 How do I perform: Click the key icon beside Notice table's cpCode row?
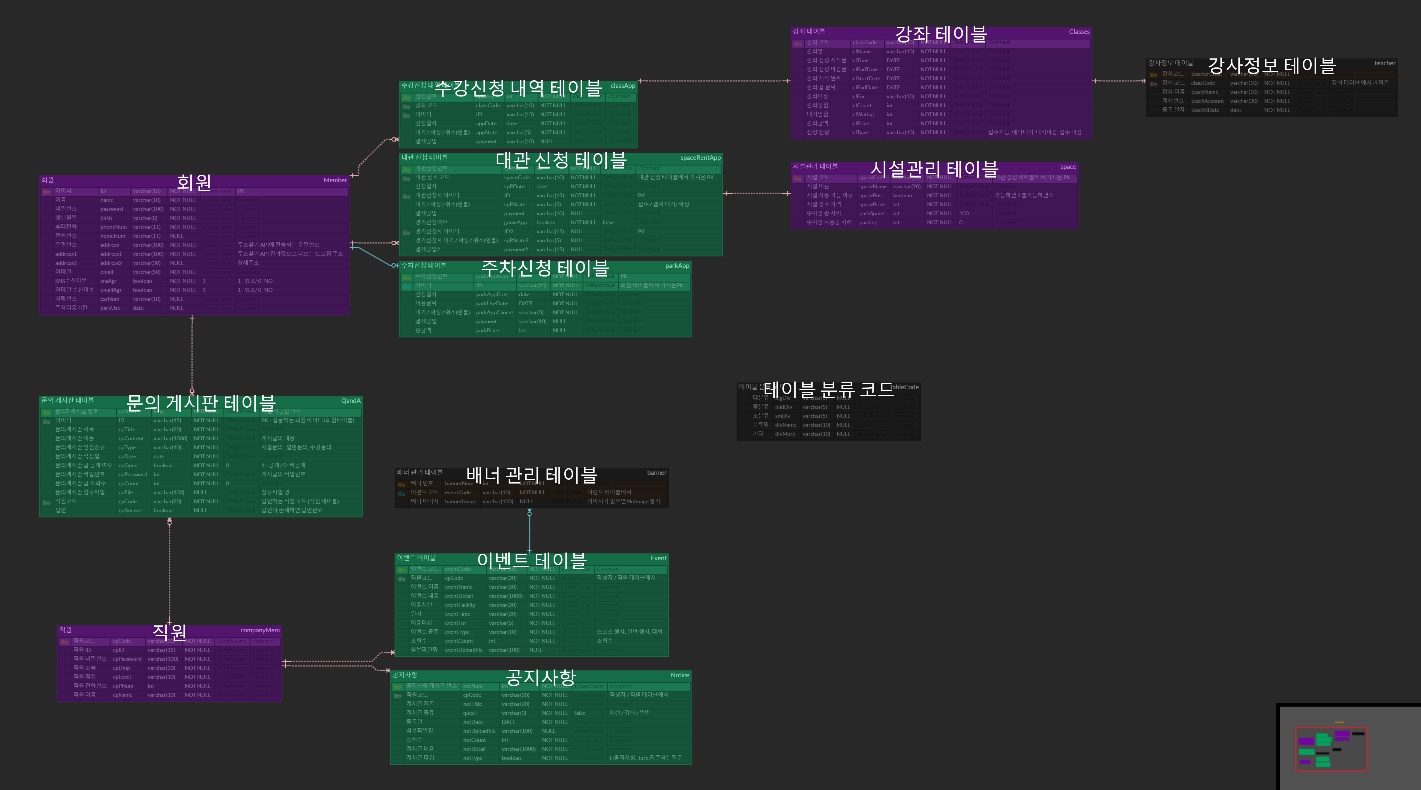tap(397, 694)
